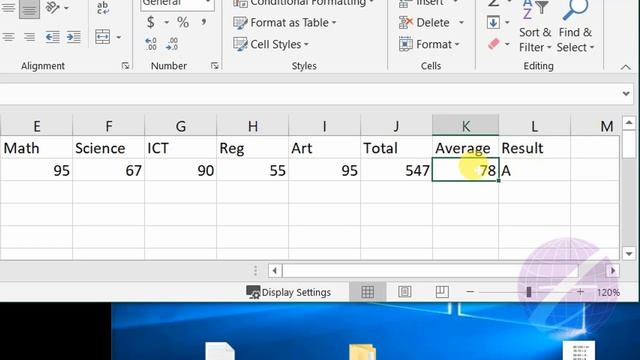Open Clear dropdown arrow

(507, 44)
